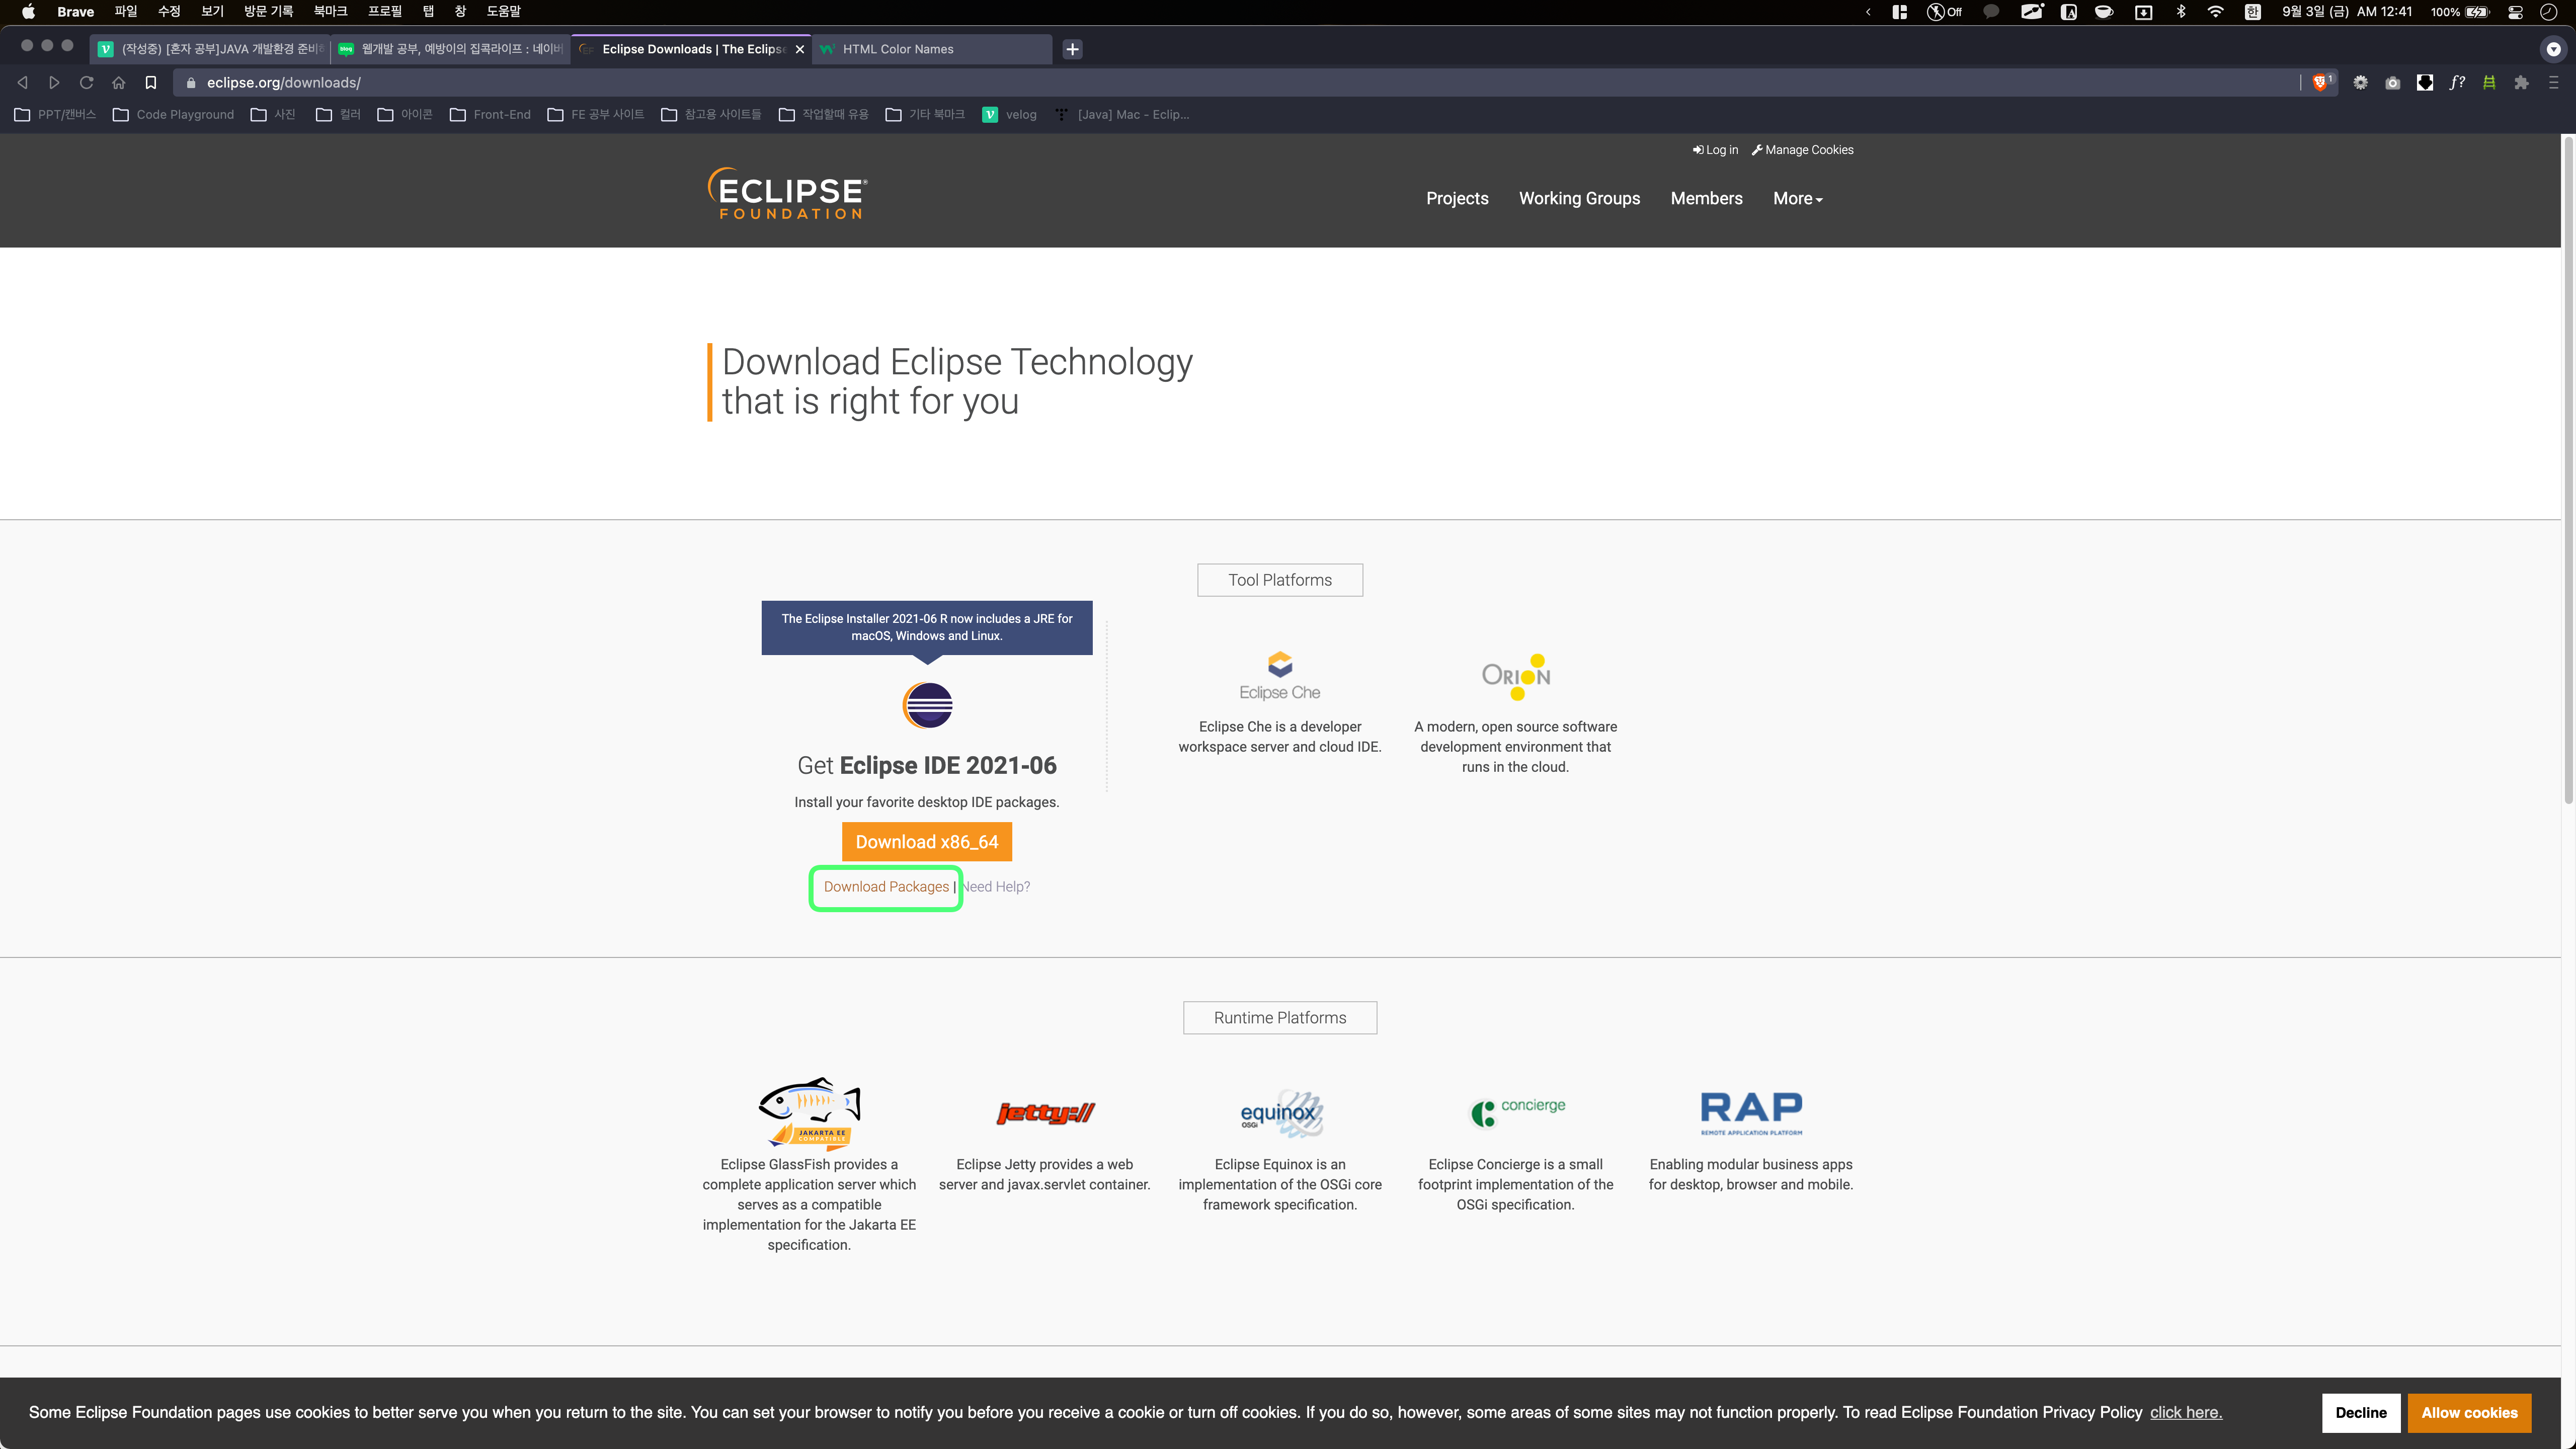Click the green ladder extension icon
The height and width of the screenshot is (1449, 2576).
[x=2489, y=83]
